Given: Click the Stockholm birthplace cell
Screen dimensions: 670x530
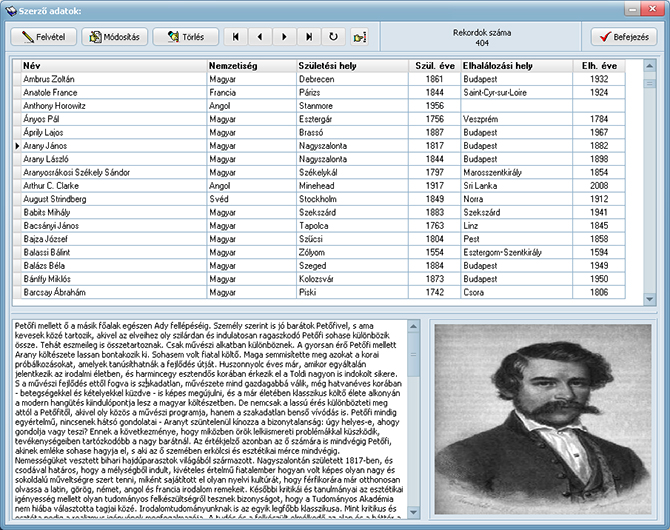Looking at the screenshot, I should pyautogui.click(x=352, y=199).
